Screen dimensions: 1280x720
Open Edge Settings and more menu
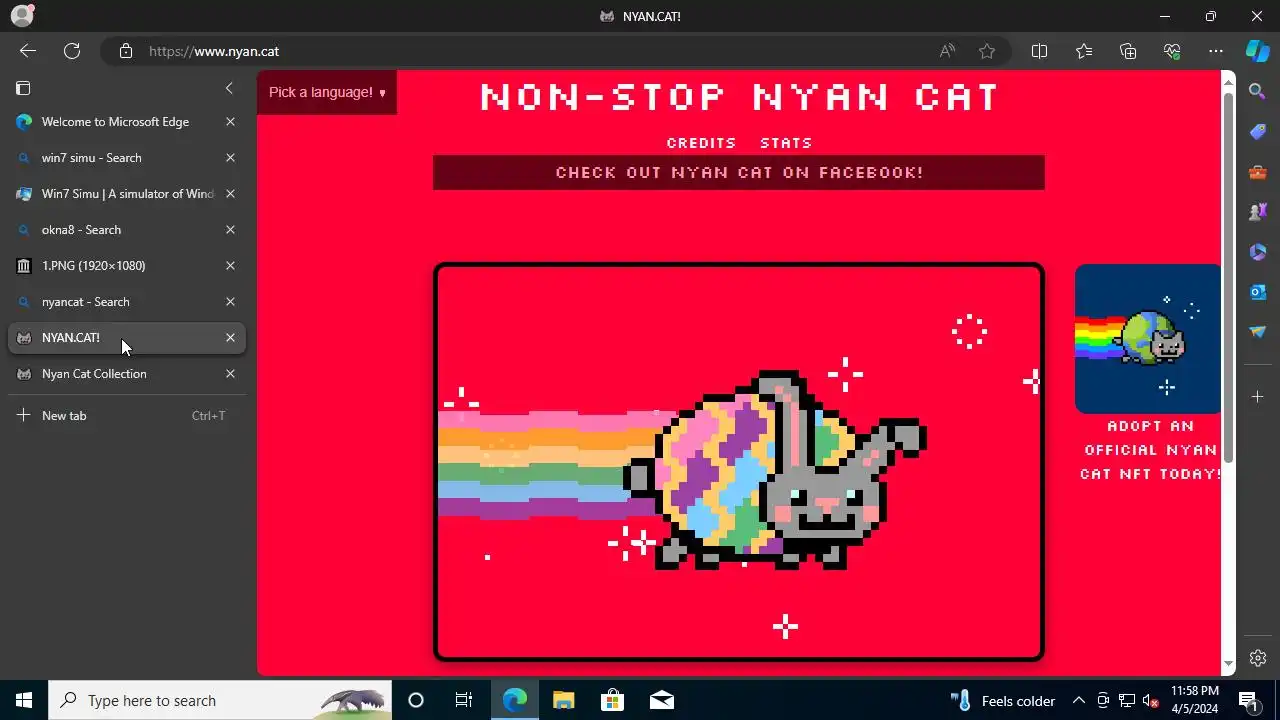(x=1216, y=51)
